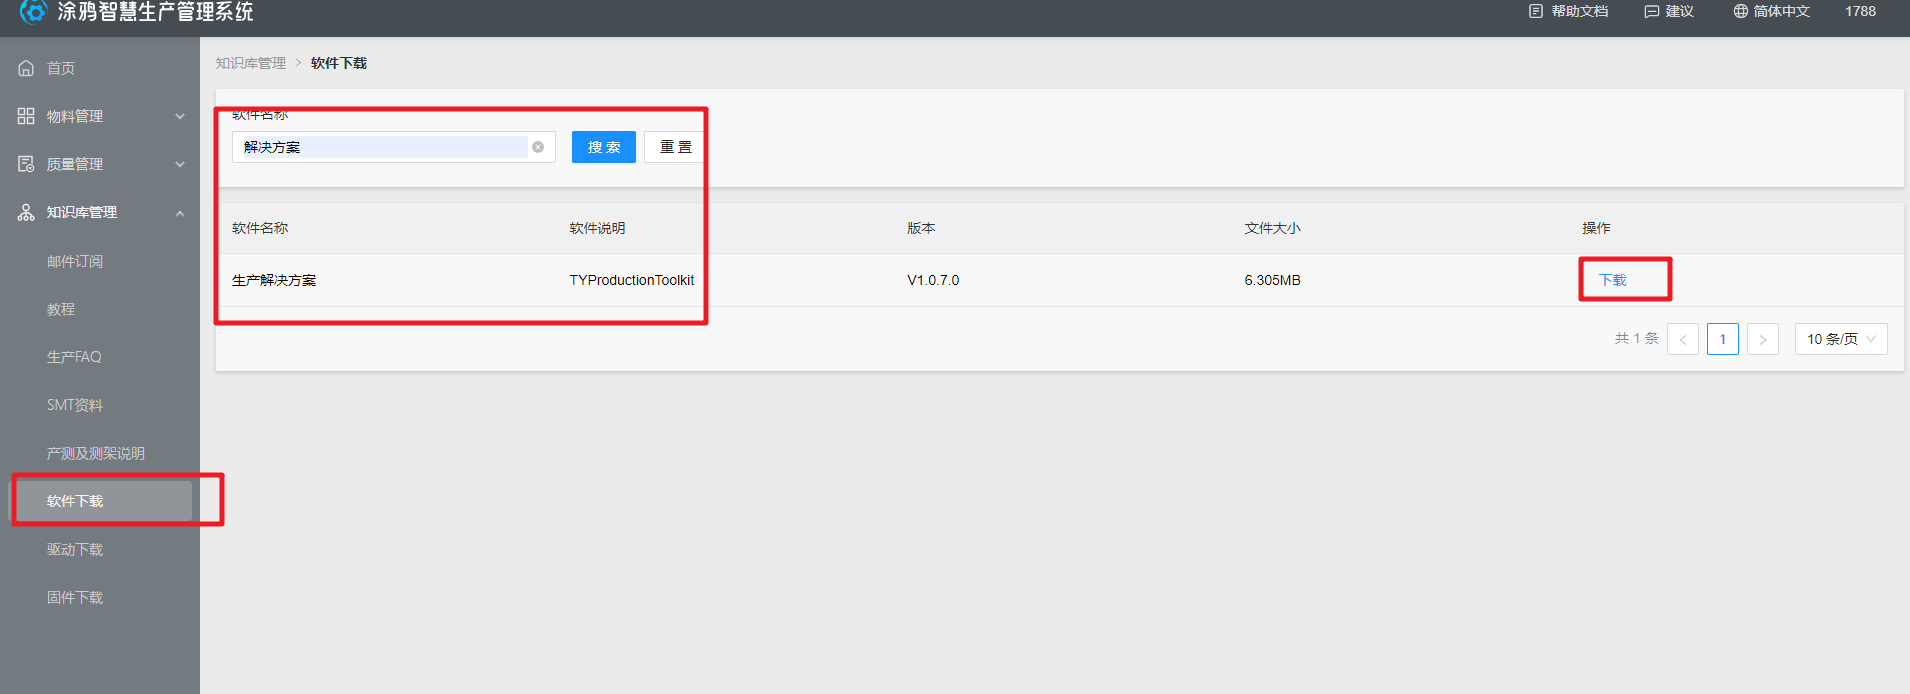Focus the 软件名称 search input field

(x=394, y=147)
